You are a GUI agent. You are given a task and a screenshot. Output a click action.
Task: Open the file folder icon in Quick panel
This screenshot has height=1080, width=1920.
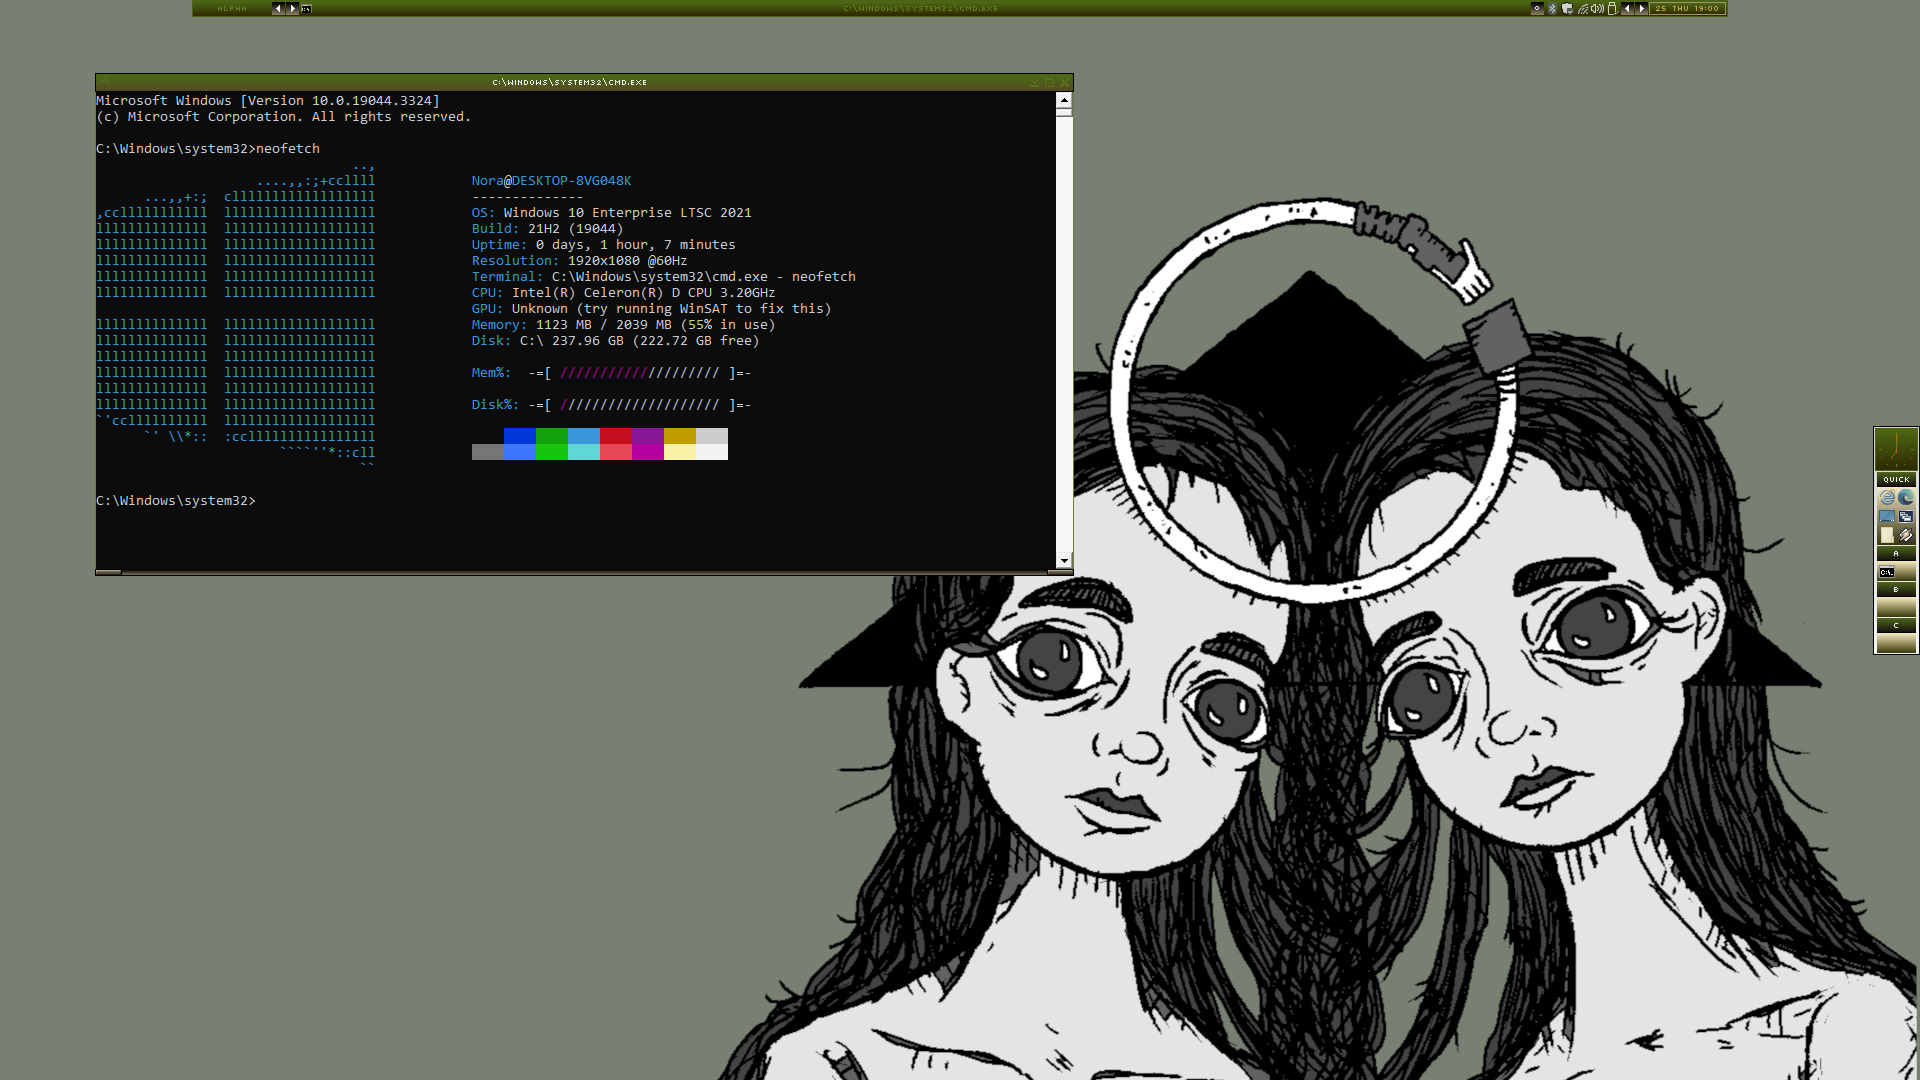(1887, 535)
